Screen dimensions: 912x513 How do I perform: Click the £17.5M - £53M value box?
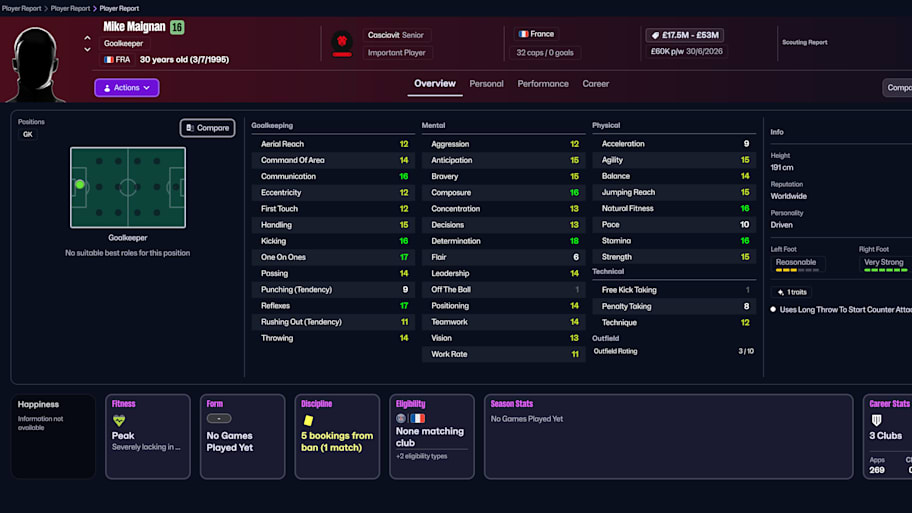[685, 35]
